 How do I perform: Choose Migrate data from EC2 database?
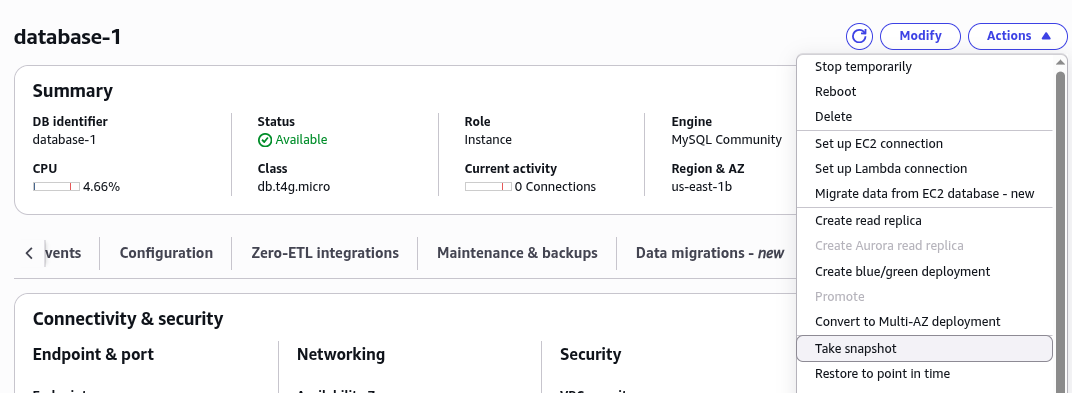click(925, 194)
